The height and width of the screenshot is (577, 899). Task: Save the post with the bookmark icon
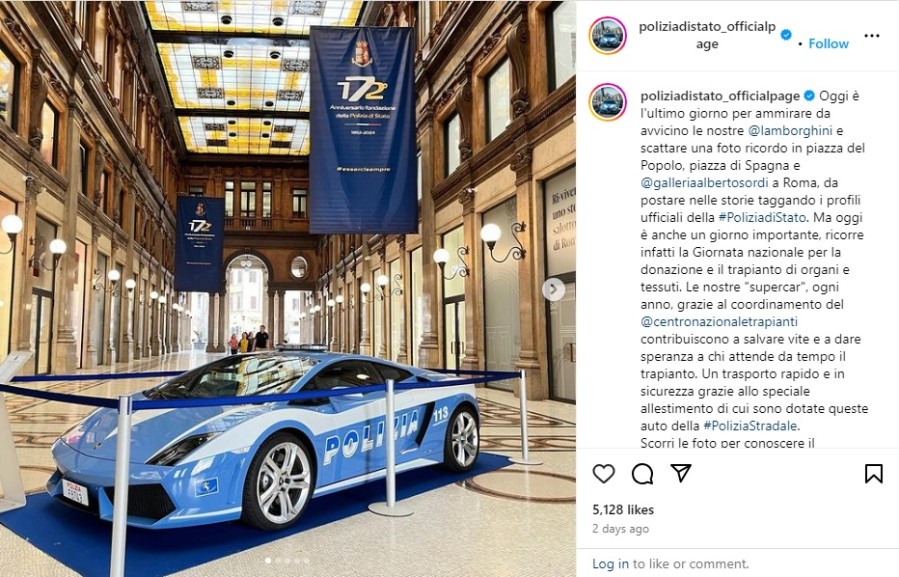coord(873,474)
